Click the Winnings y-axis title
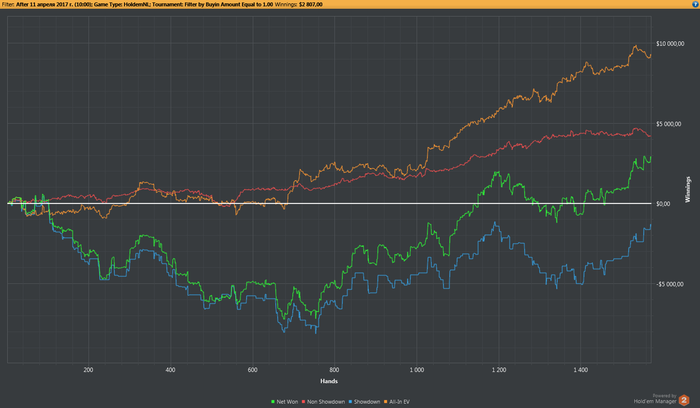Viewport: 700px width, 408px height. point(688,190)
